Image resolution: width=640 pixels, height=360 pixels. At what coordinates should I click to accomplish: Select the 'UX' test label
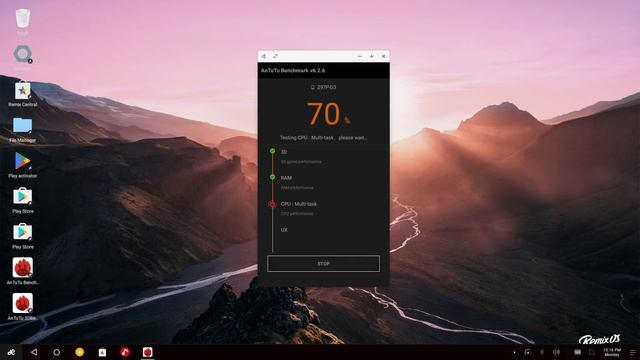click(284, 230)
